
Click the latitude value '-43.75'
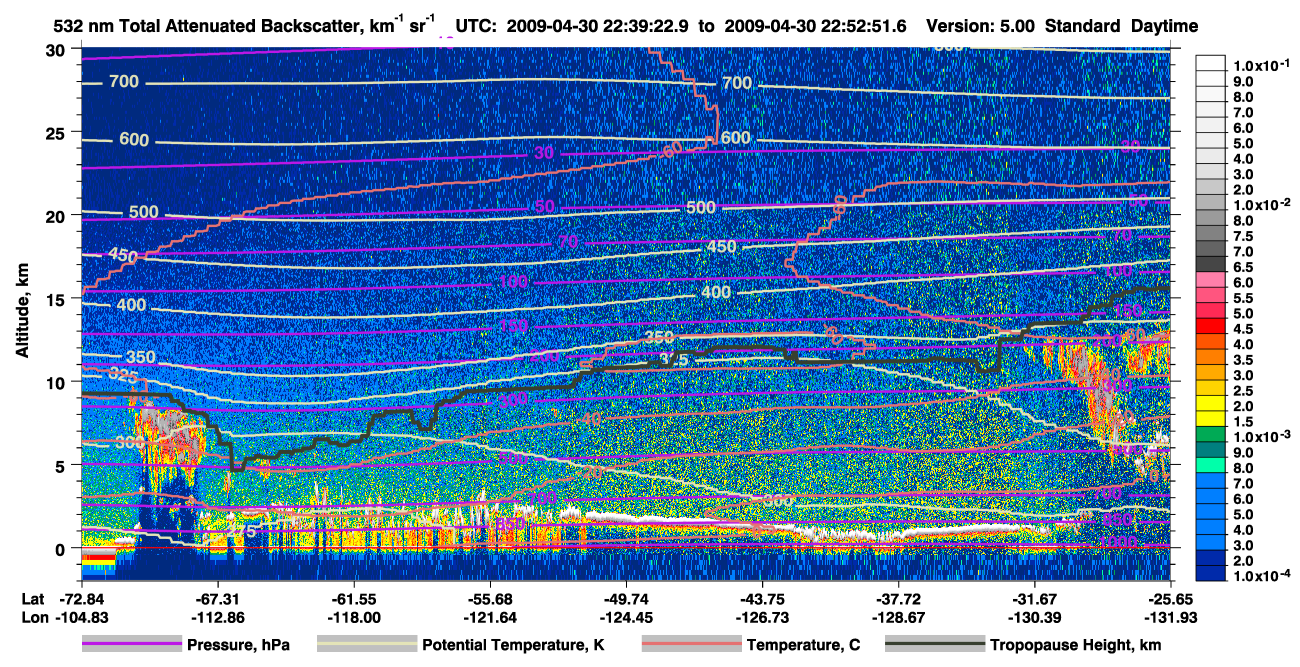(761, 599)
